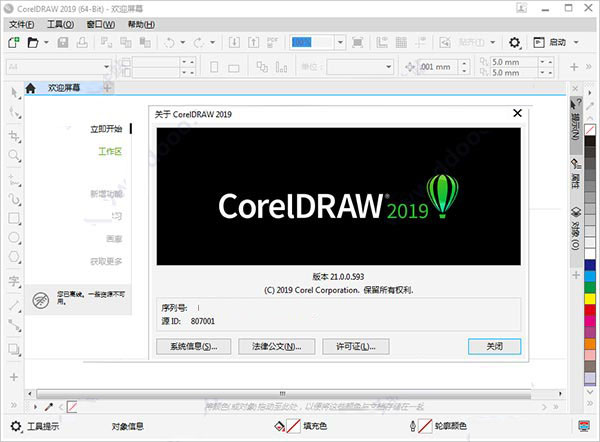600x442 pixels.
Task: Click the Open folder icon
Action: coord(33,42)
